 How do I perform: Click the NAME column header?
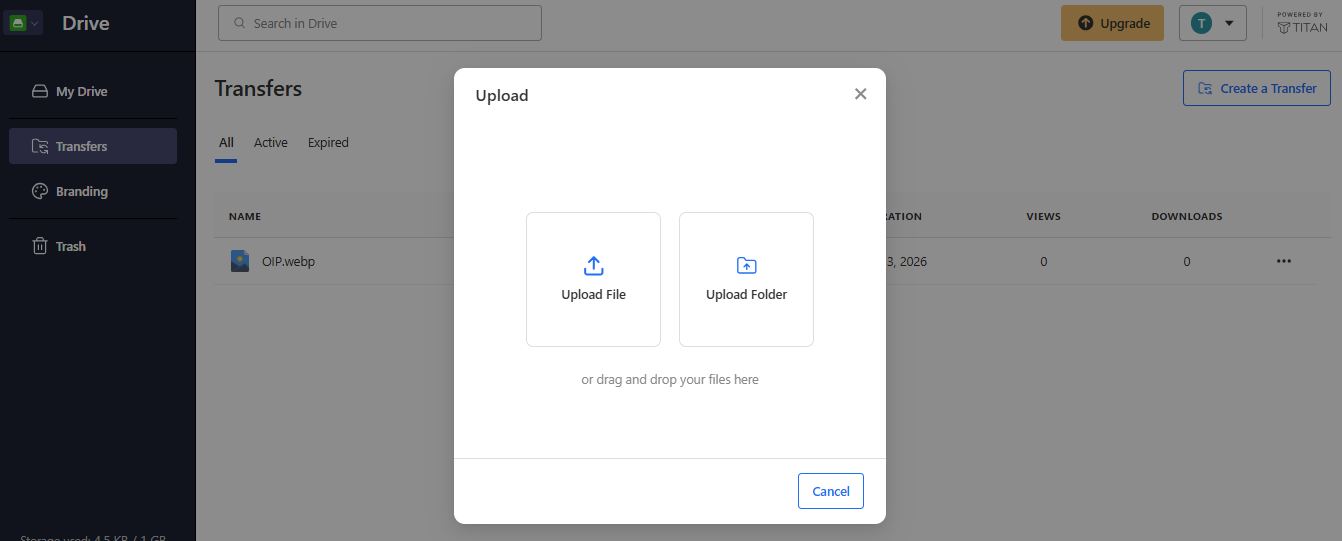click(x=245, y=216)
